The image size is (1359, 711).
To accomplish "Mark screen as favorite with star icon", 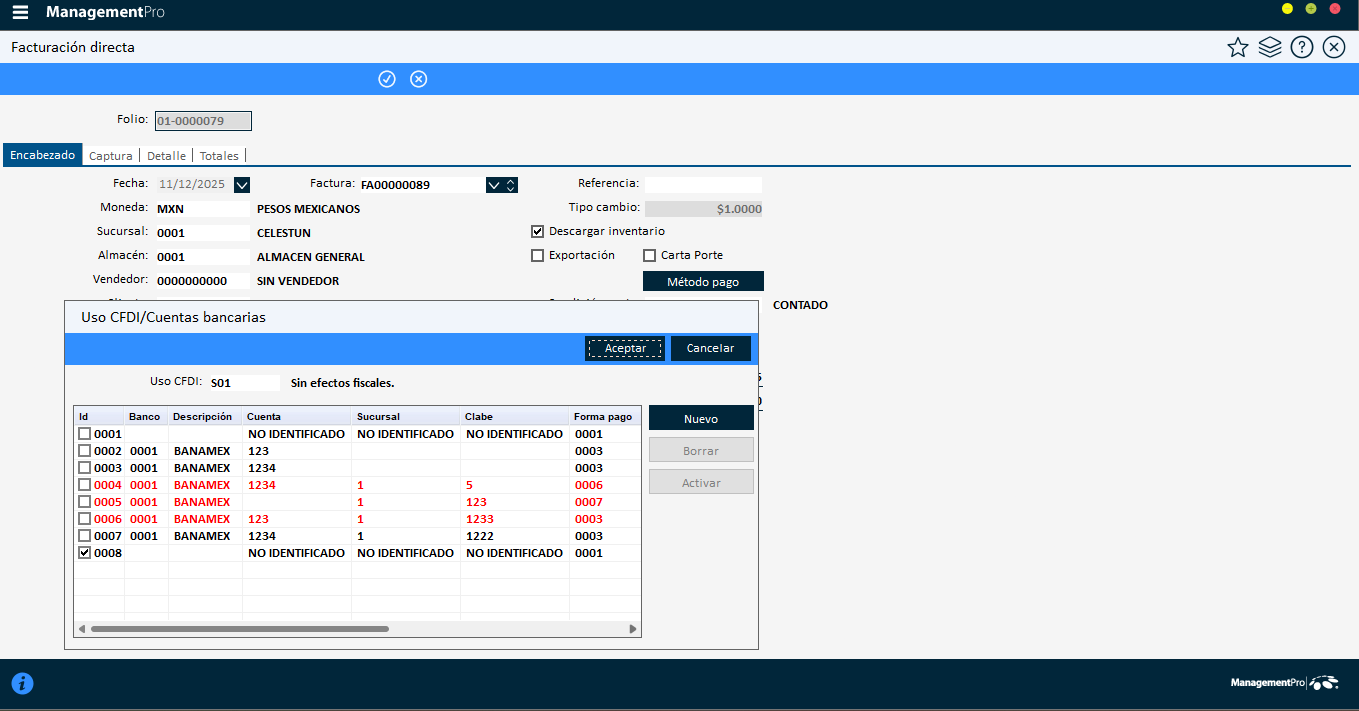I will (1238, 47).
